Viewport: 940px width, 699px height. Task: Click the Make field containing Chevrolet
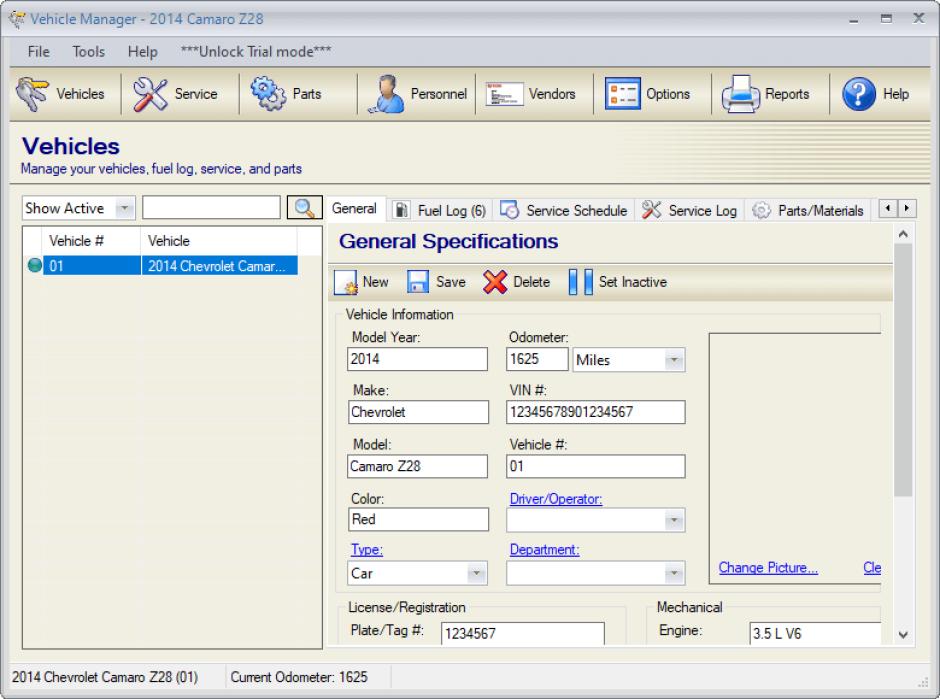tap(418, 412)
